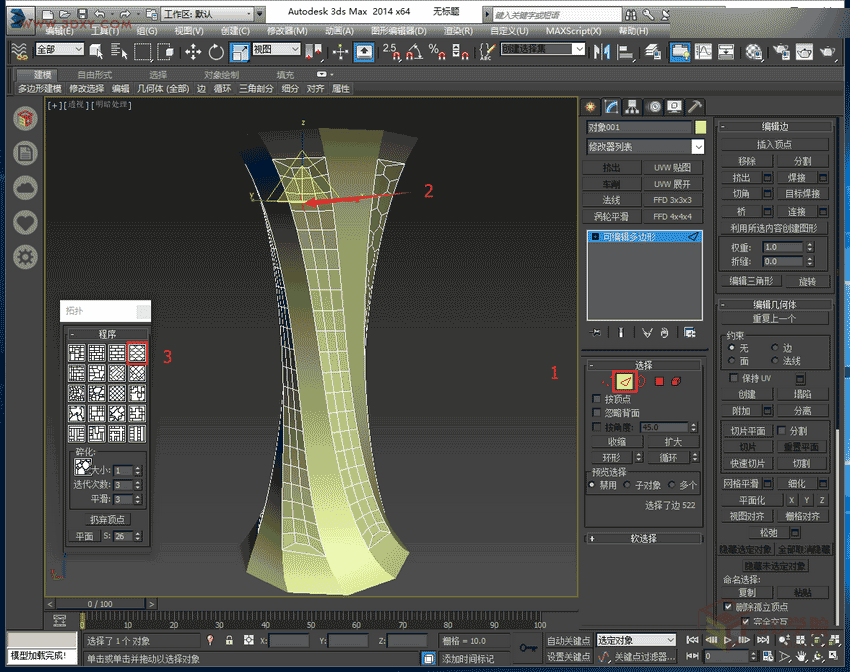Click the object color swatch beside 对象001
The image size is (850, 672).
click(701, 127)
